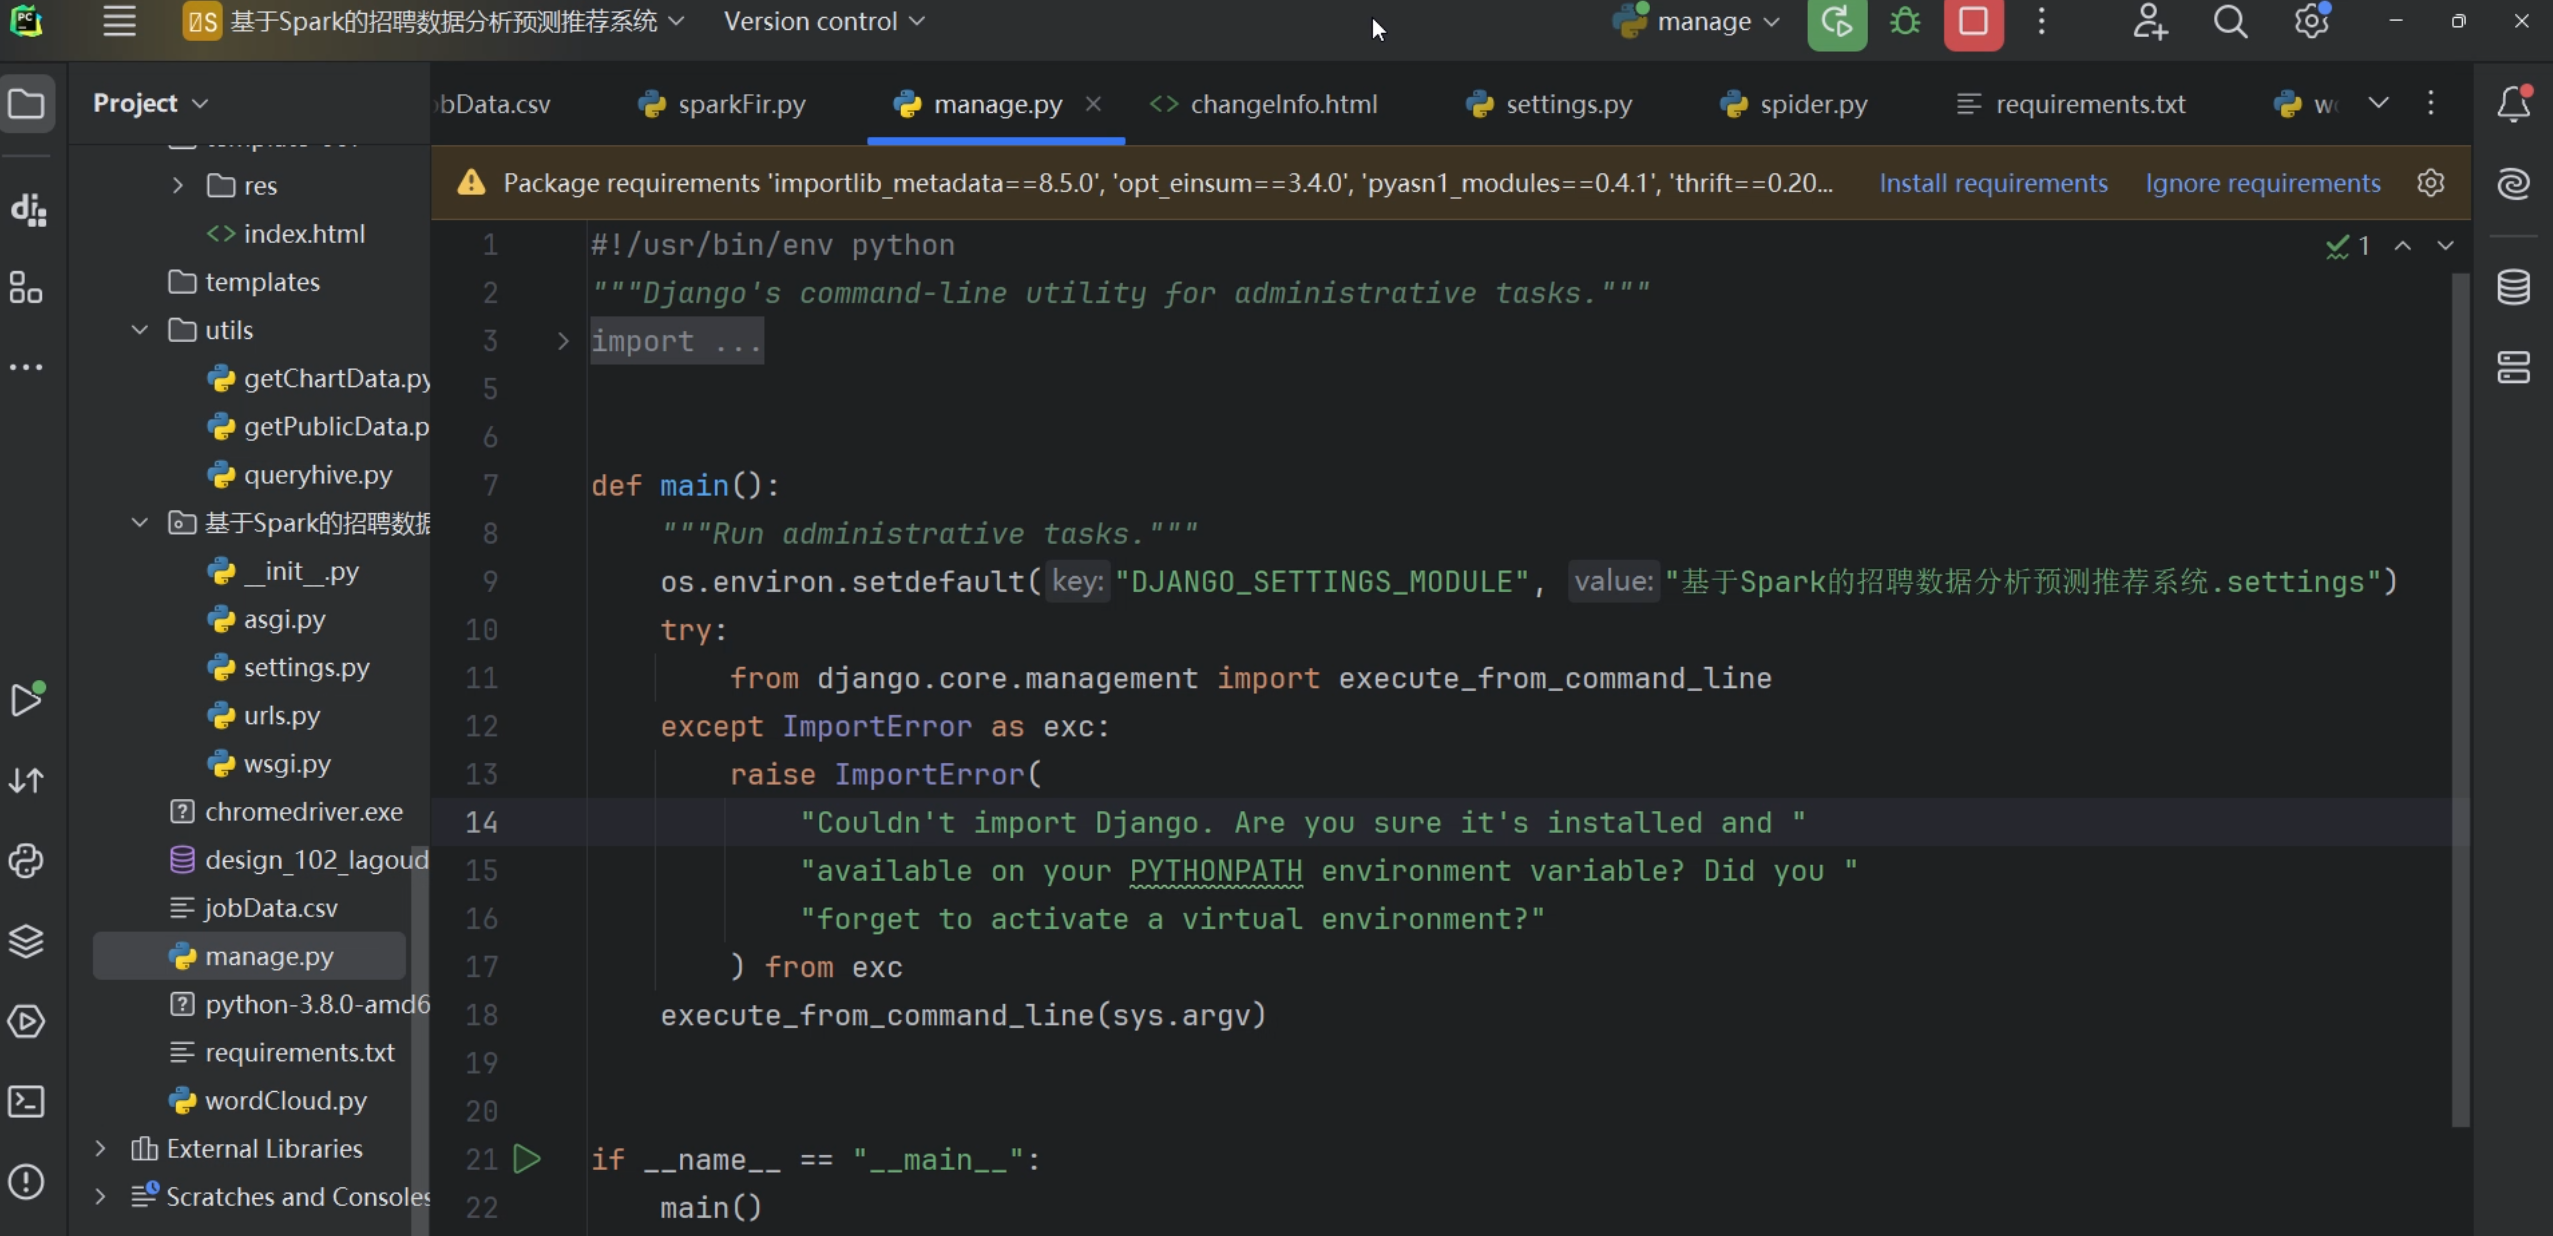The width and height of the screenshot is (2553, 1236).
Task: Click Ignore requirements link
Action: pyautogui.click(x=2263, y=183)
